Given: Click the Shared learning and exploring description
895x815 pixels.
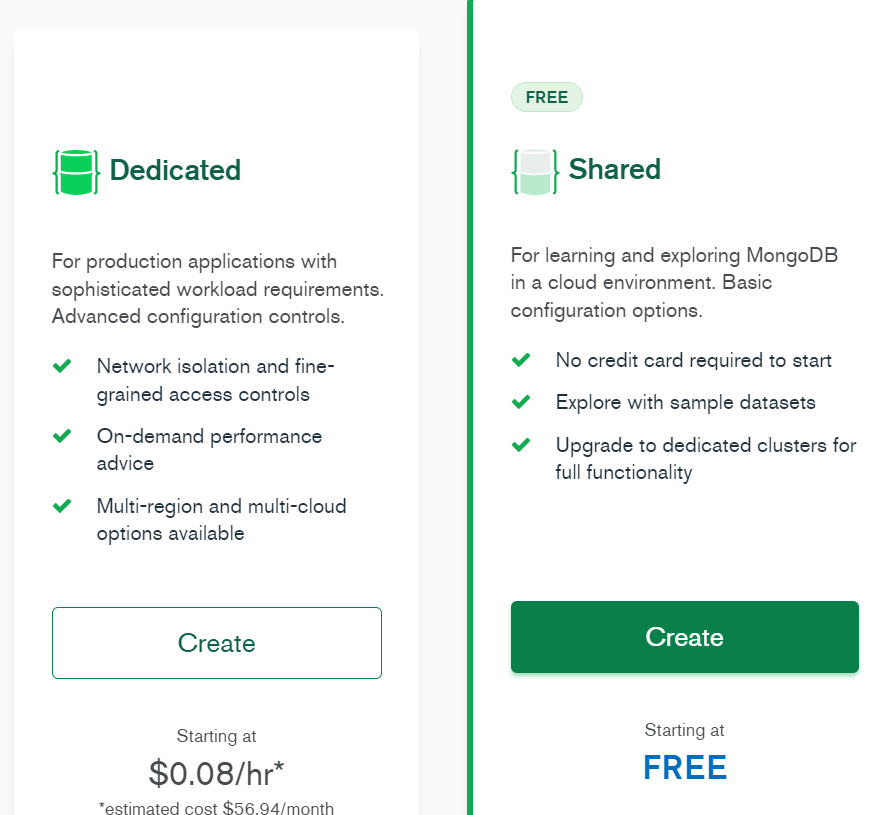Looking at the screenshot, I should 674,282.
